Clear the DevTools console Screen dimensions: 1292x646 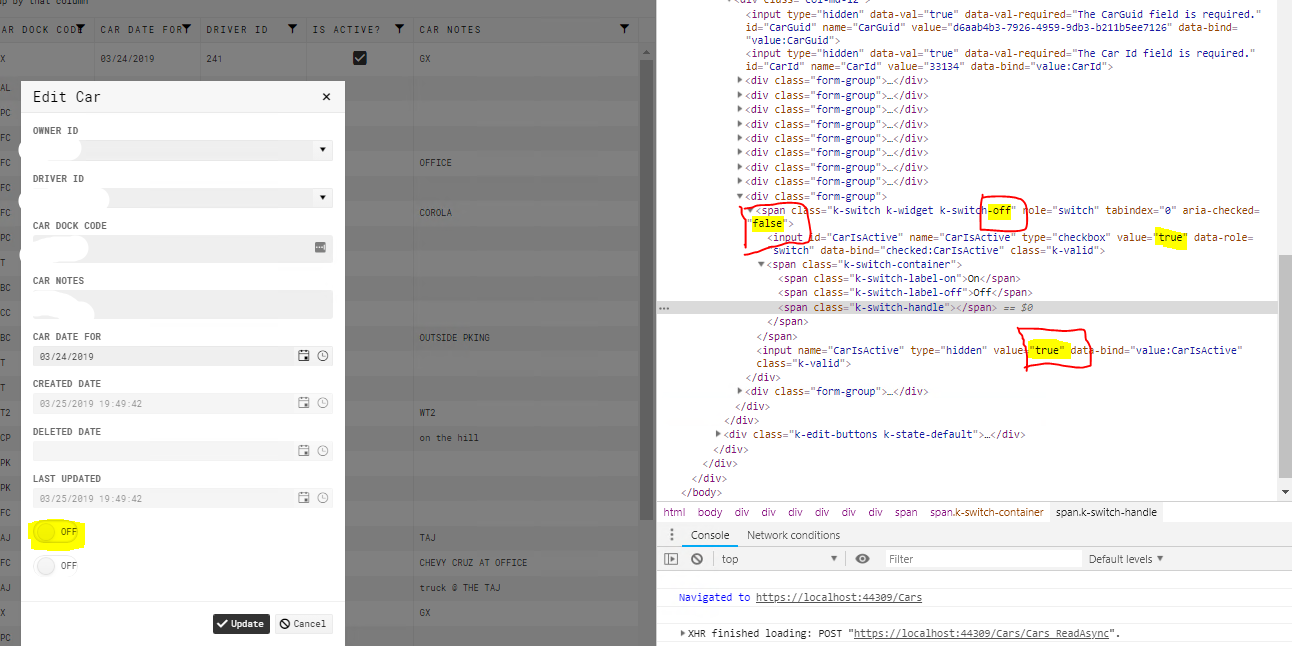click(697, 559)
